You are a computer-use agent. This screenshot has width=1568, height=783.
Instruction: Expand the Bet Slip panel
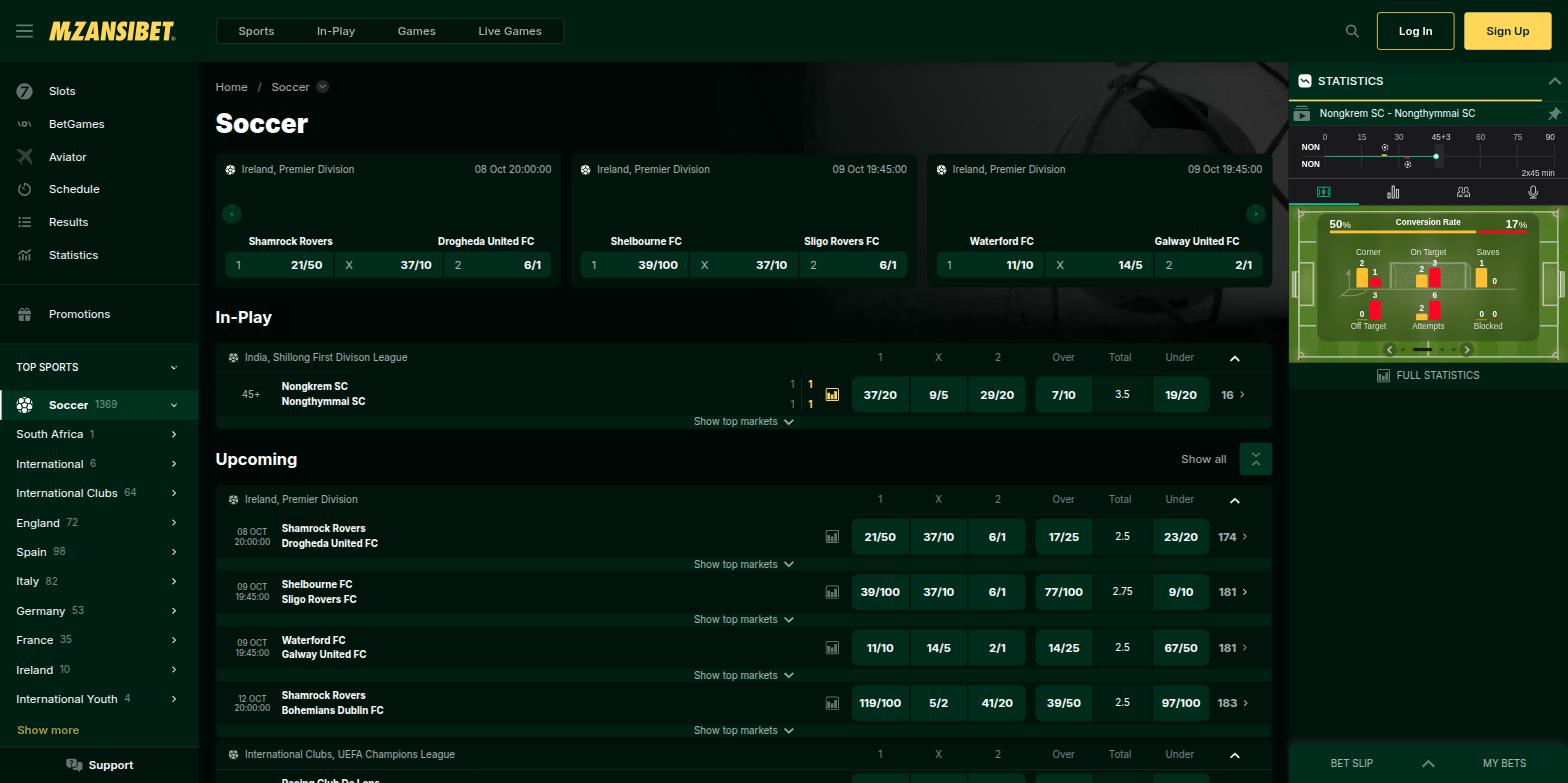point(1428,763)
